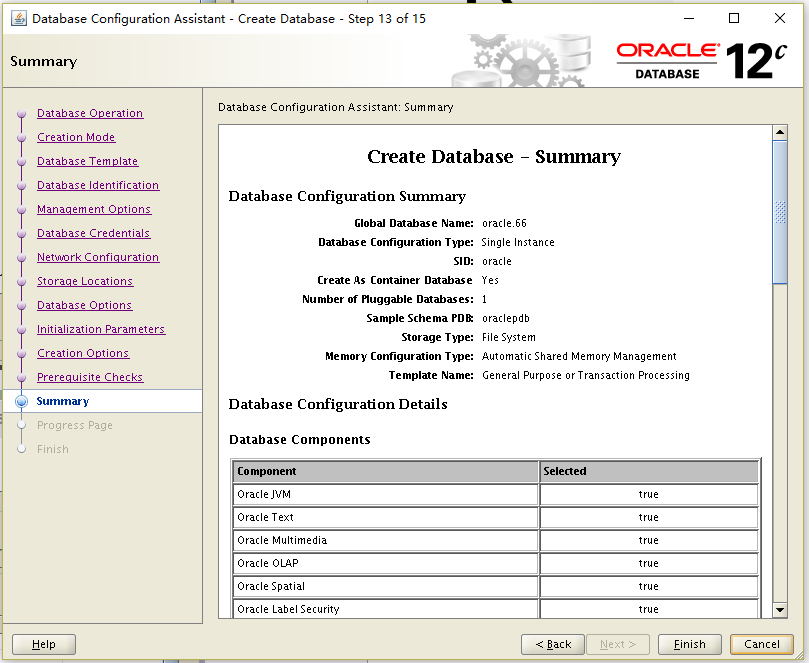The height and width of the screenshot is (663, 809).
Task: Open Database Options step
Action: click(x=85, y=305)
